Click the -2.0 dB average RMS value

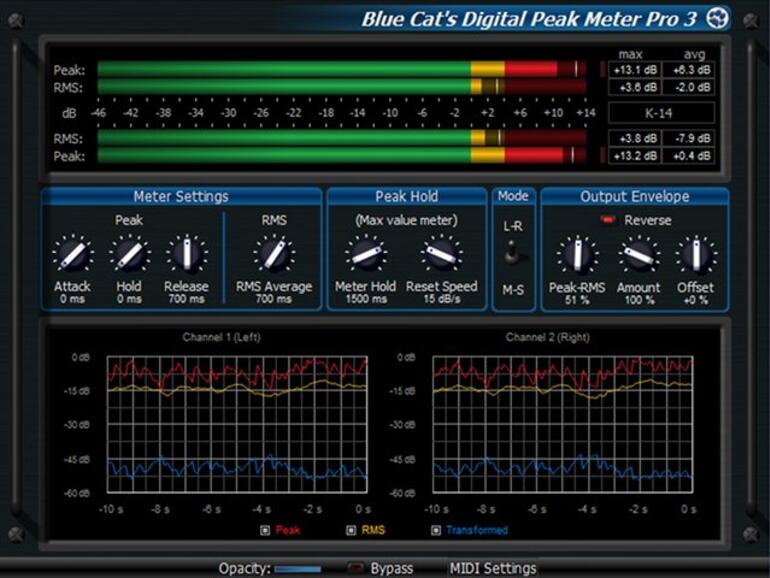(688, 87)
